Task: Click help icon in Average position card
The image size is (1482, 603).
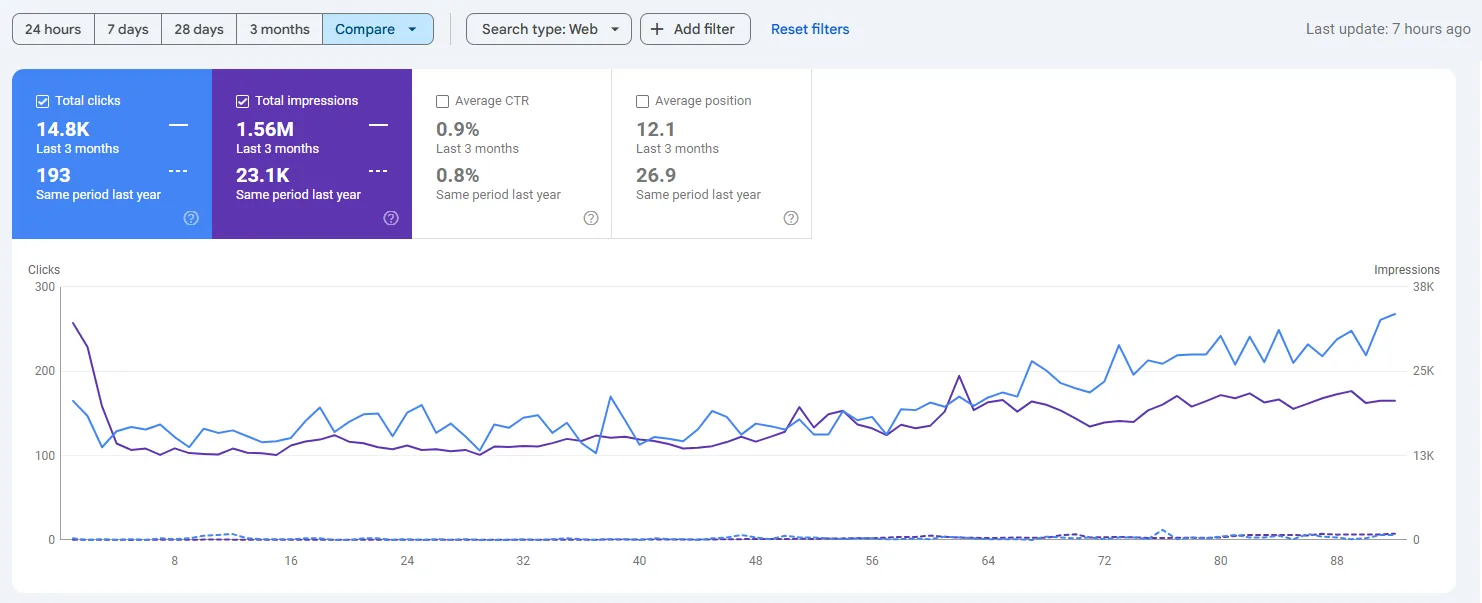Action: 791,218
